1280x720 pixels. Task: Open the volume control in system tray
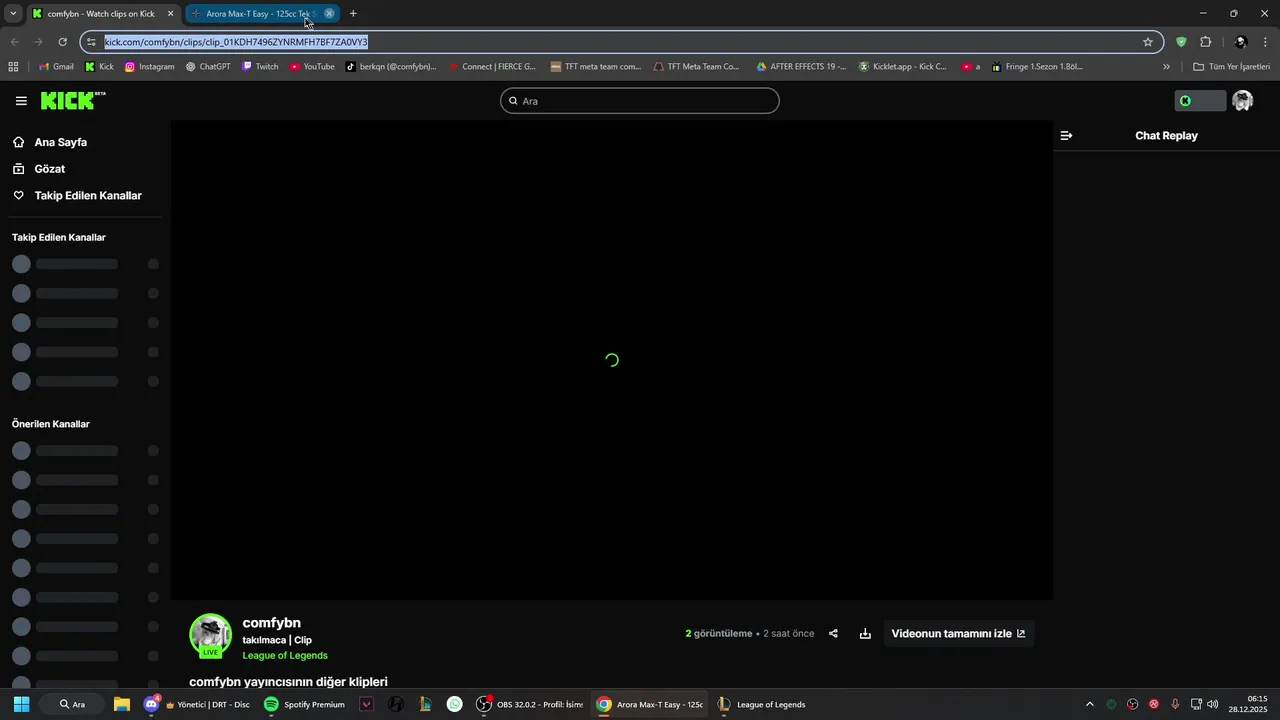click(1213, 704)
